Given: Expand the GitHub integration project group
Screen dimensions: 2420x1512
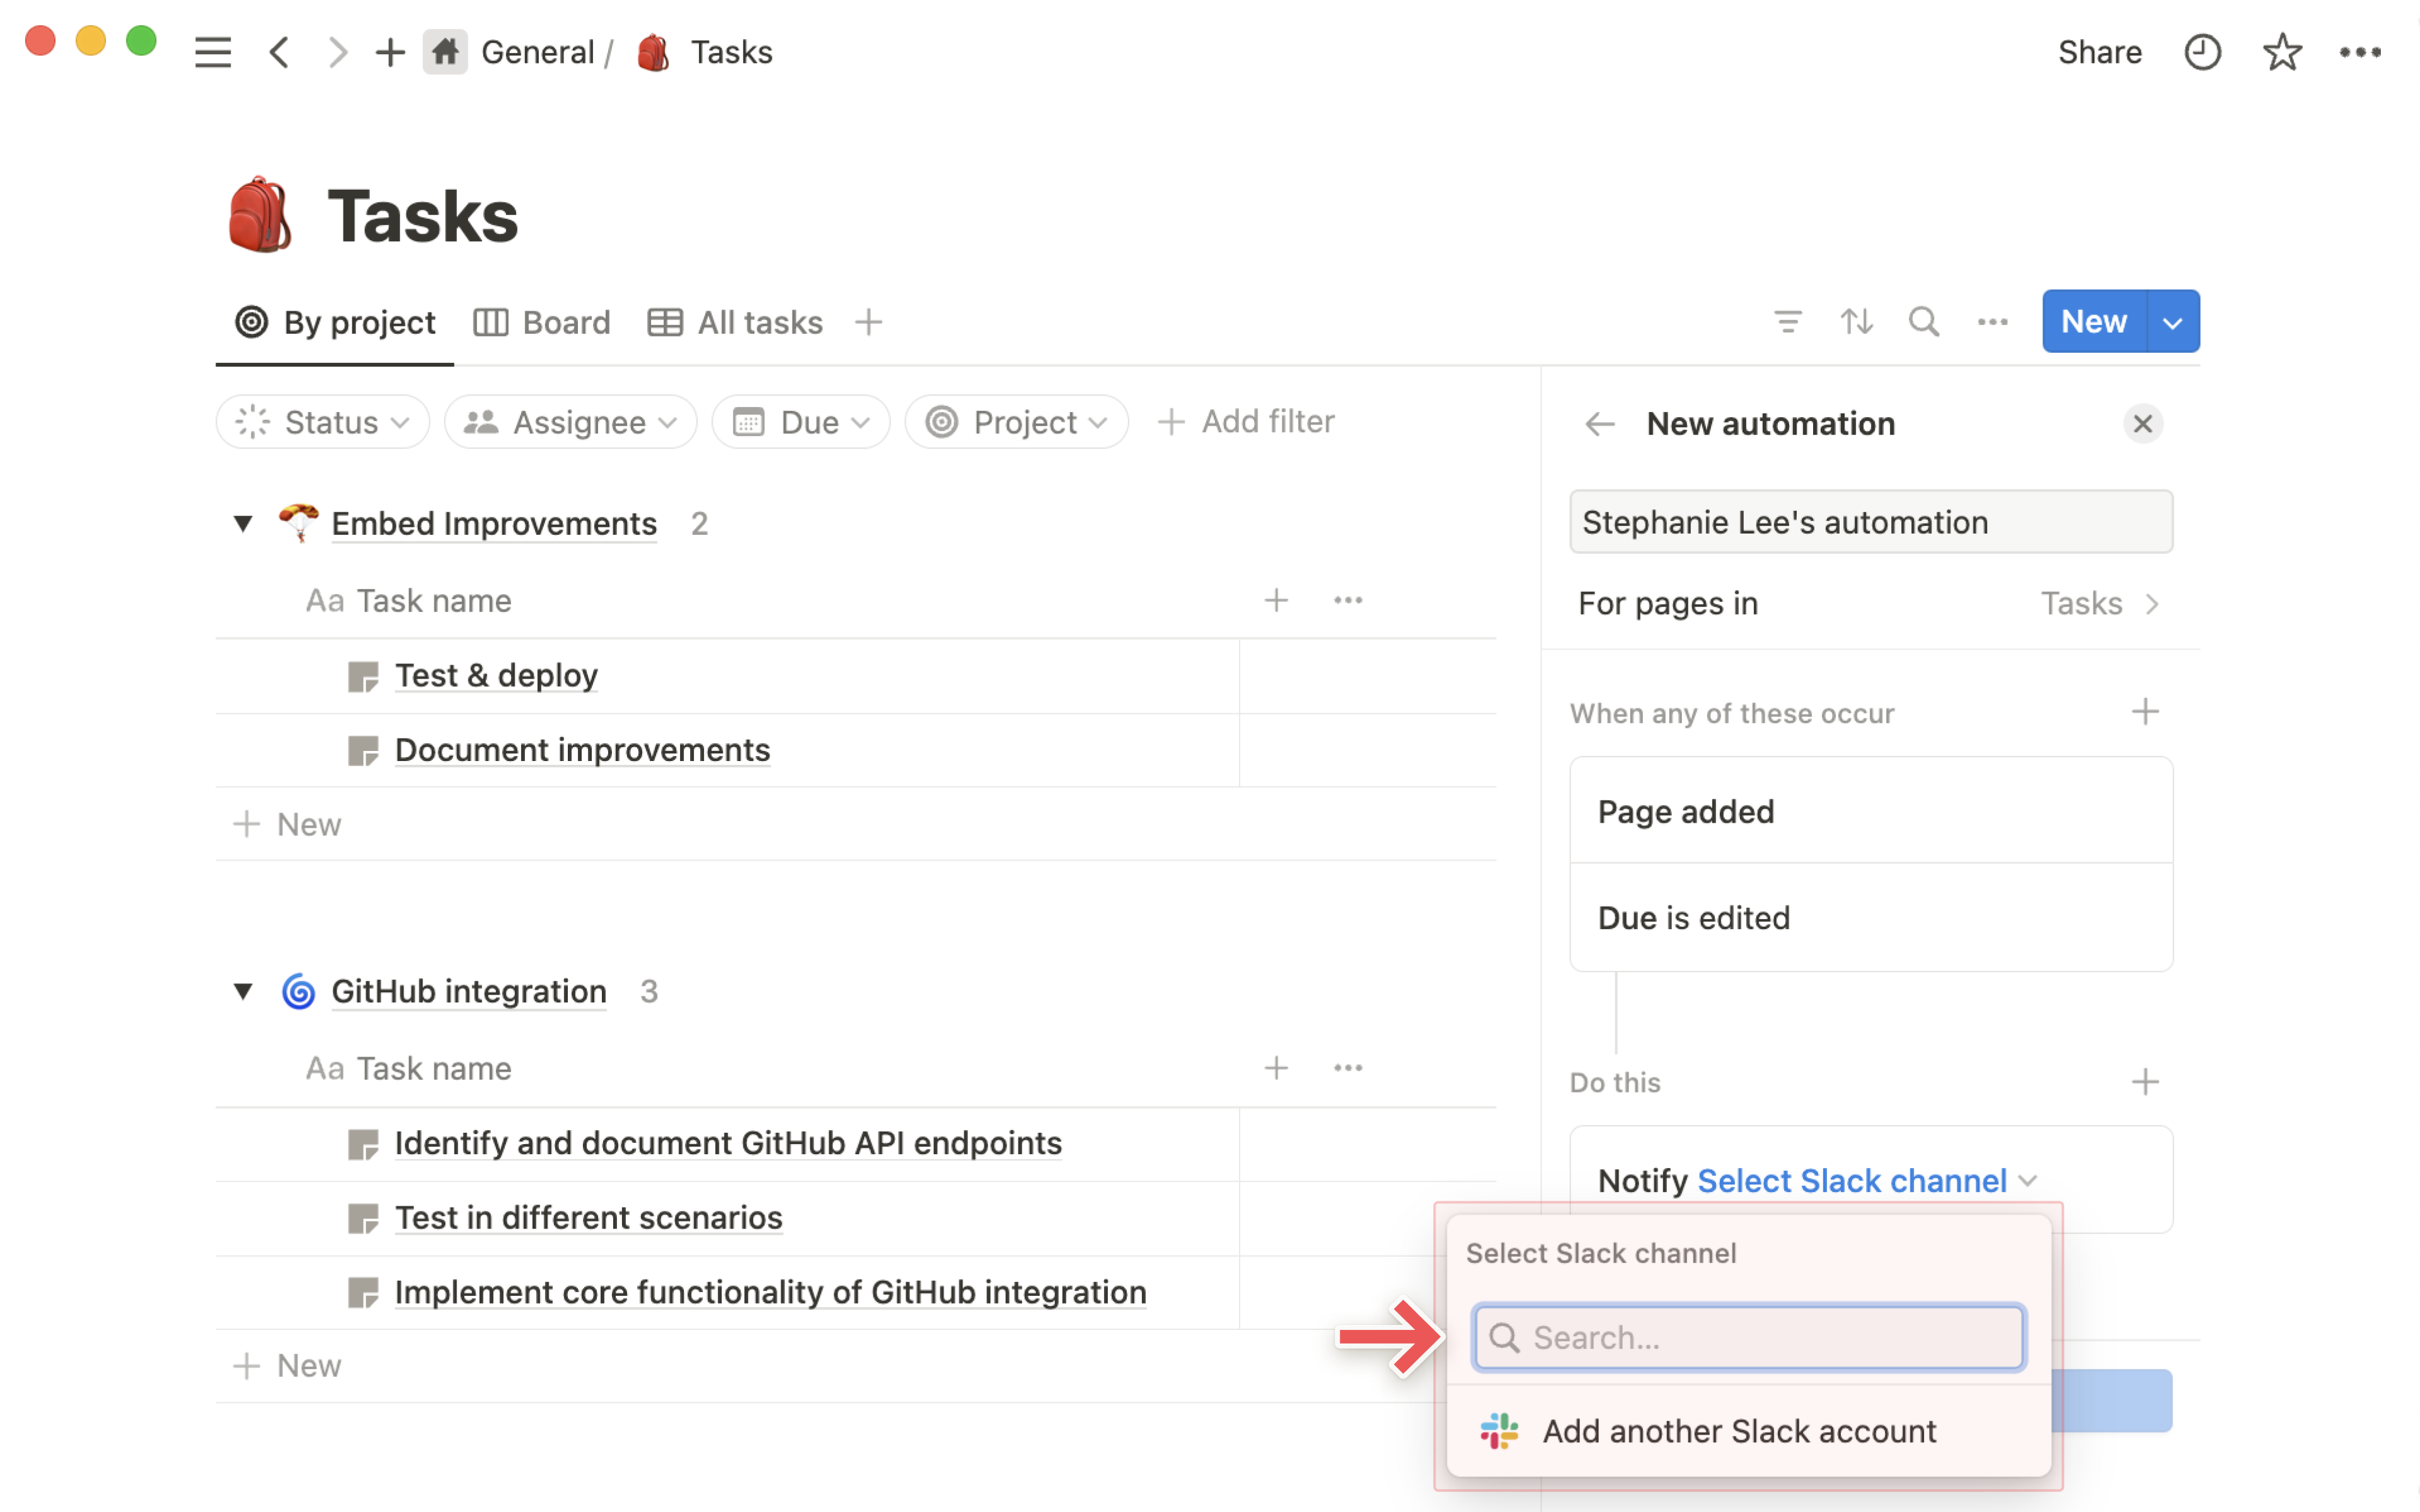Looking at the screenshot, I should pos(244,991).
